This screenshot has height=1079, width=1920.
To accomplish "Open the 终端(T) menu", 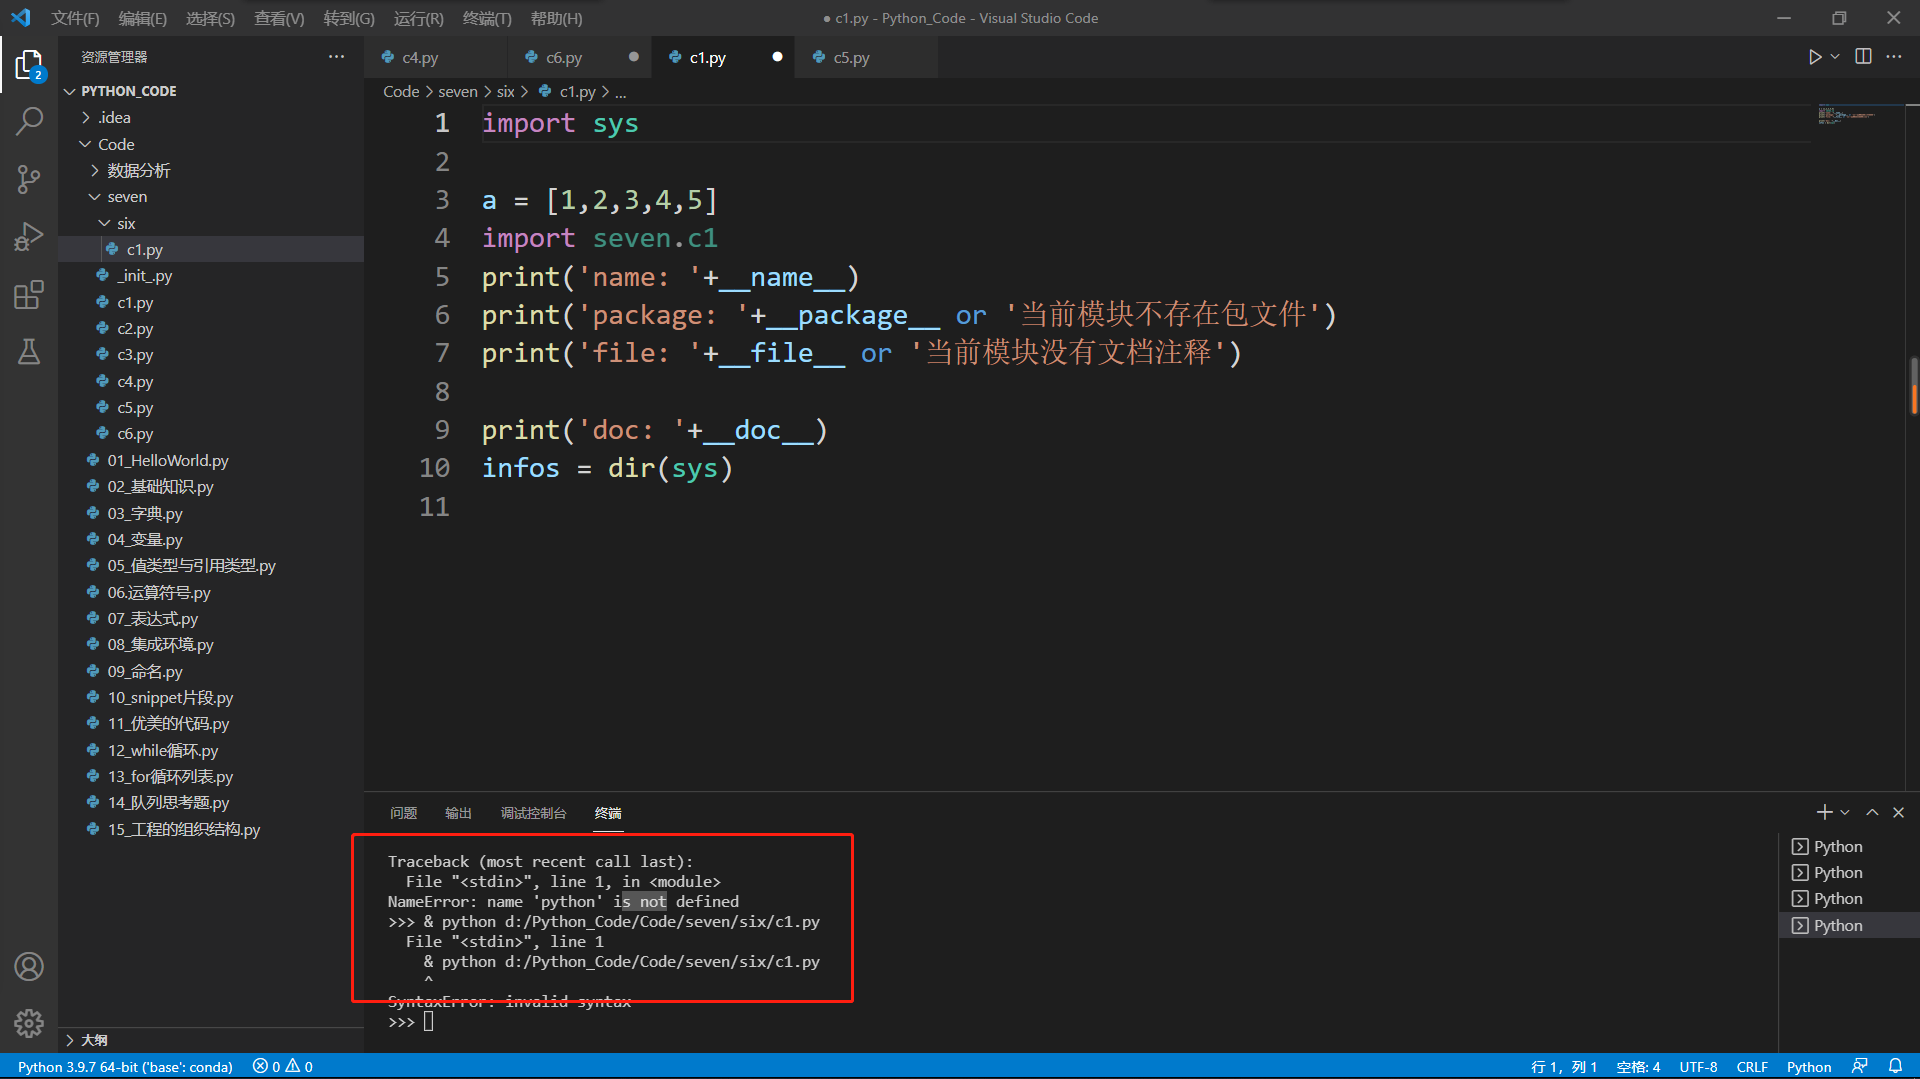I will (487, 18).
